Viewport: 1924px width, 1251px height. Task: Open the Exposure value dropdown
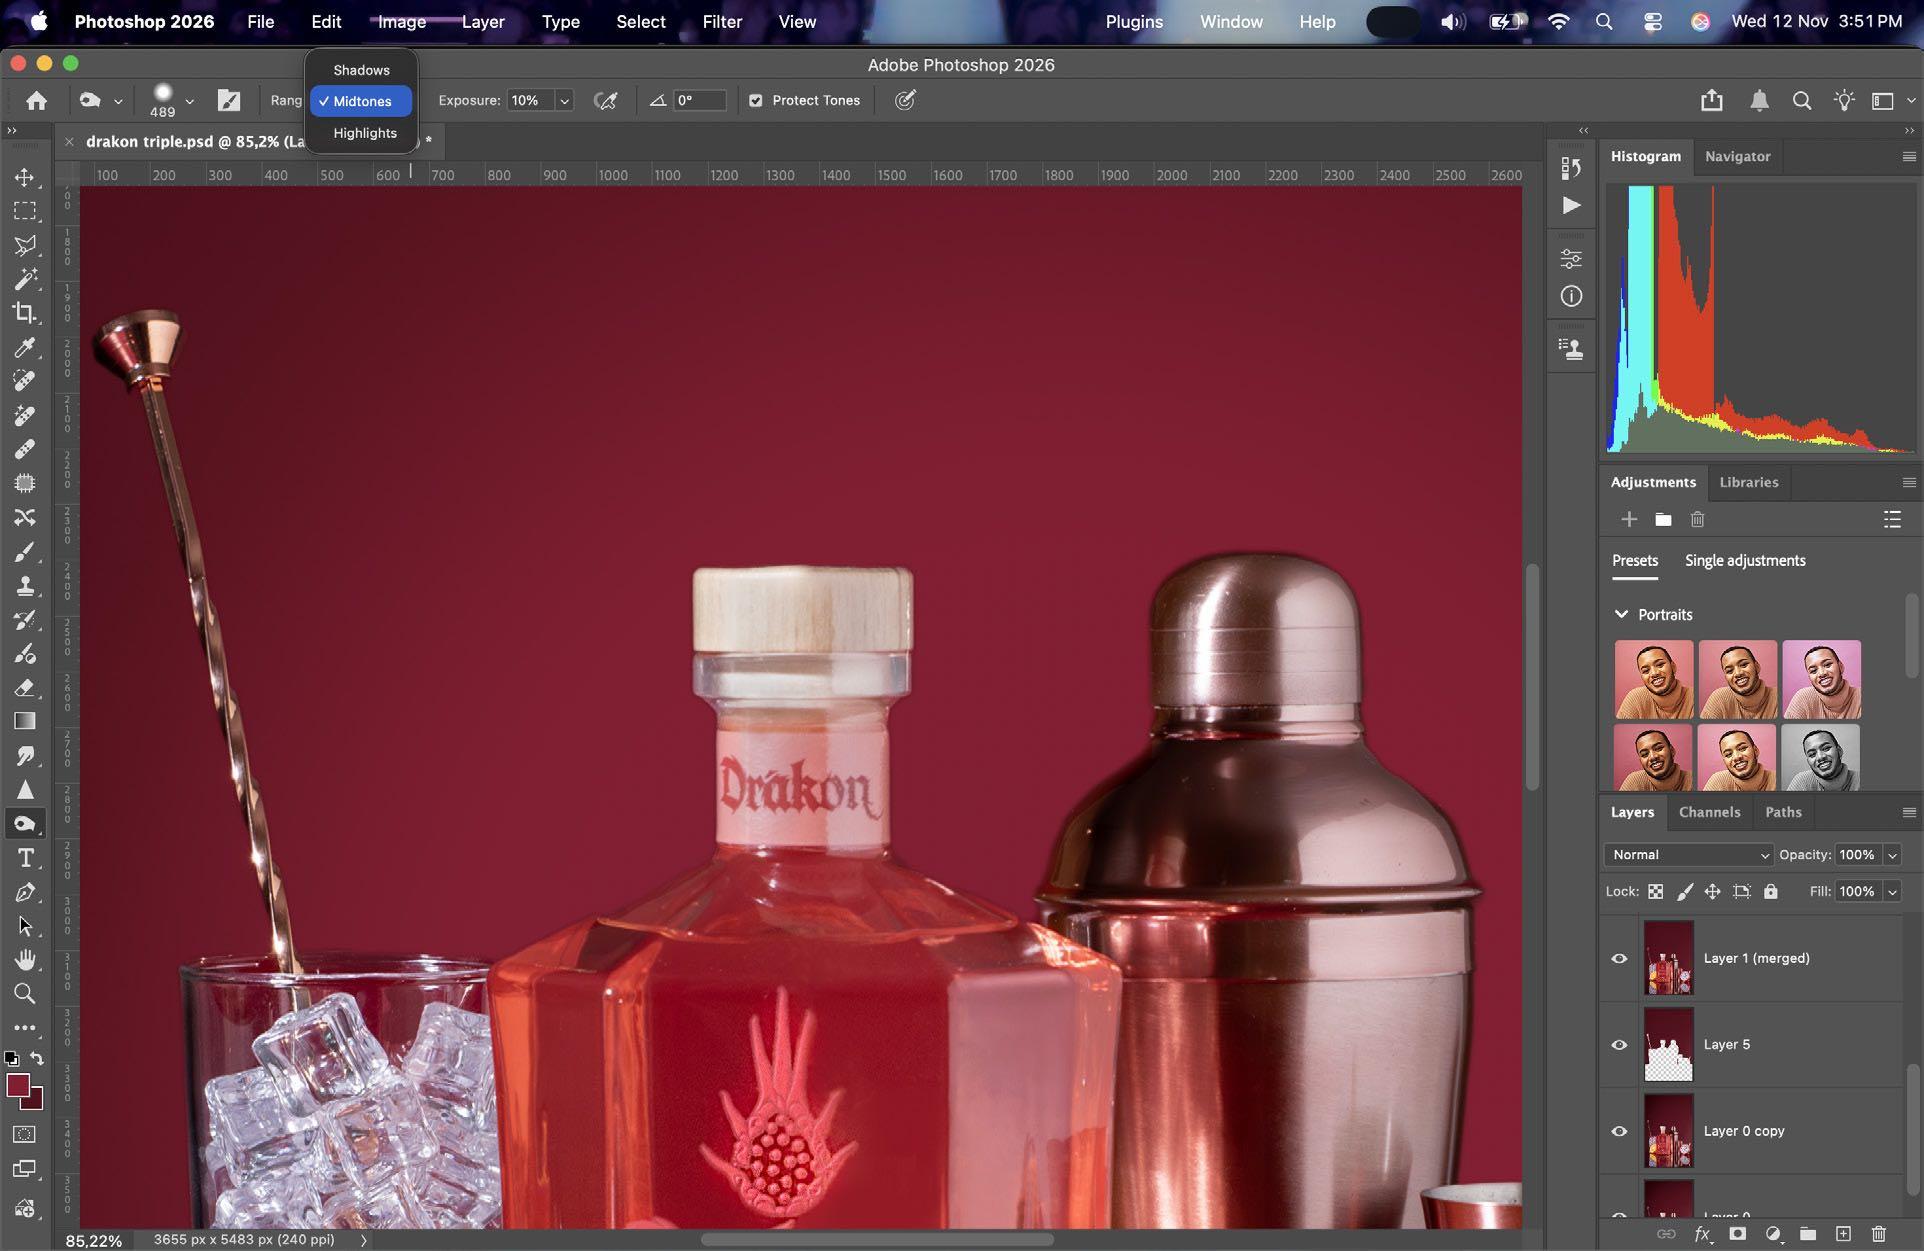point(564,100)
